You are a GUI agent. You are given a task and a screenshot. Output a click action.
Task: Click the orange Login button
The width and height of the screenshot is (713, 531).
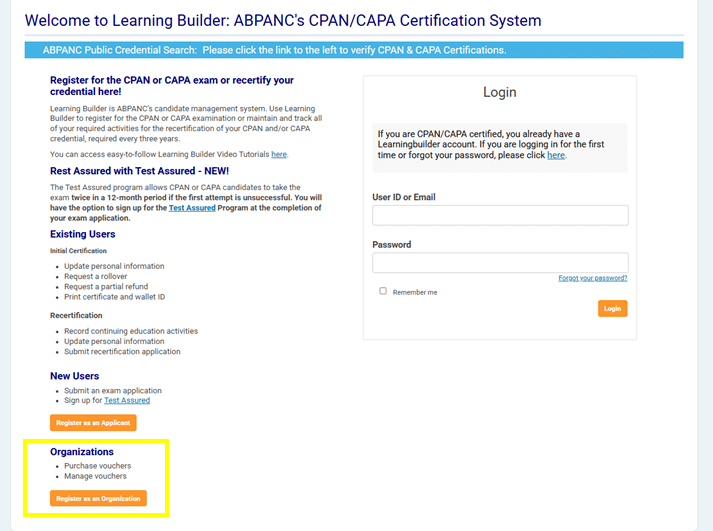(x=613, y=308)
